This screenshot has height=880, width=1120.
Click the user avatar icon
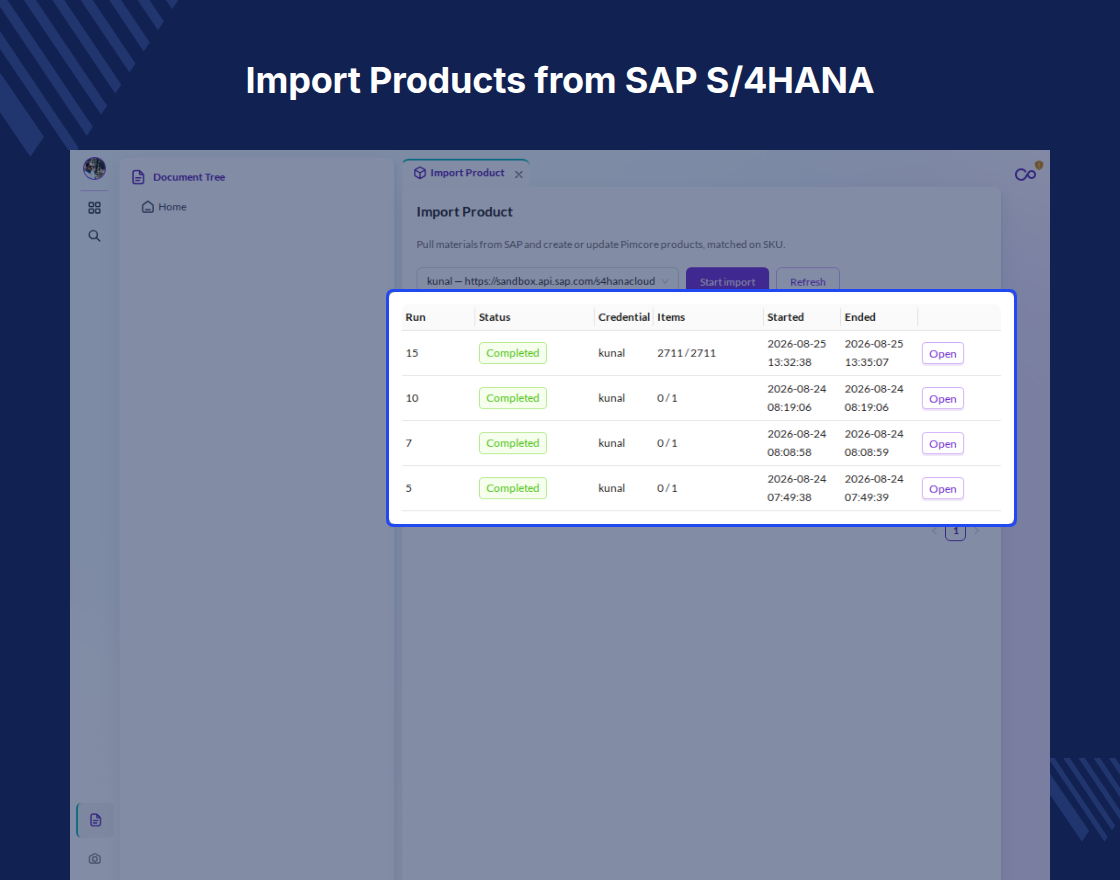(94, 169)
